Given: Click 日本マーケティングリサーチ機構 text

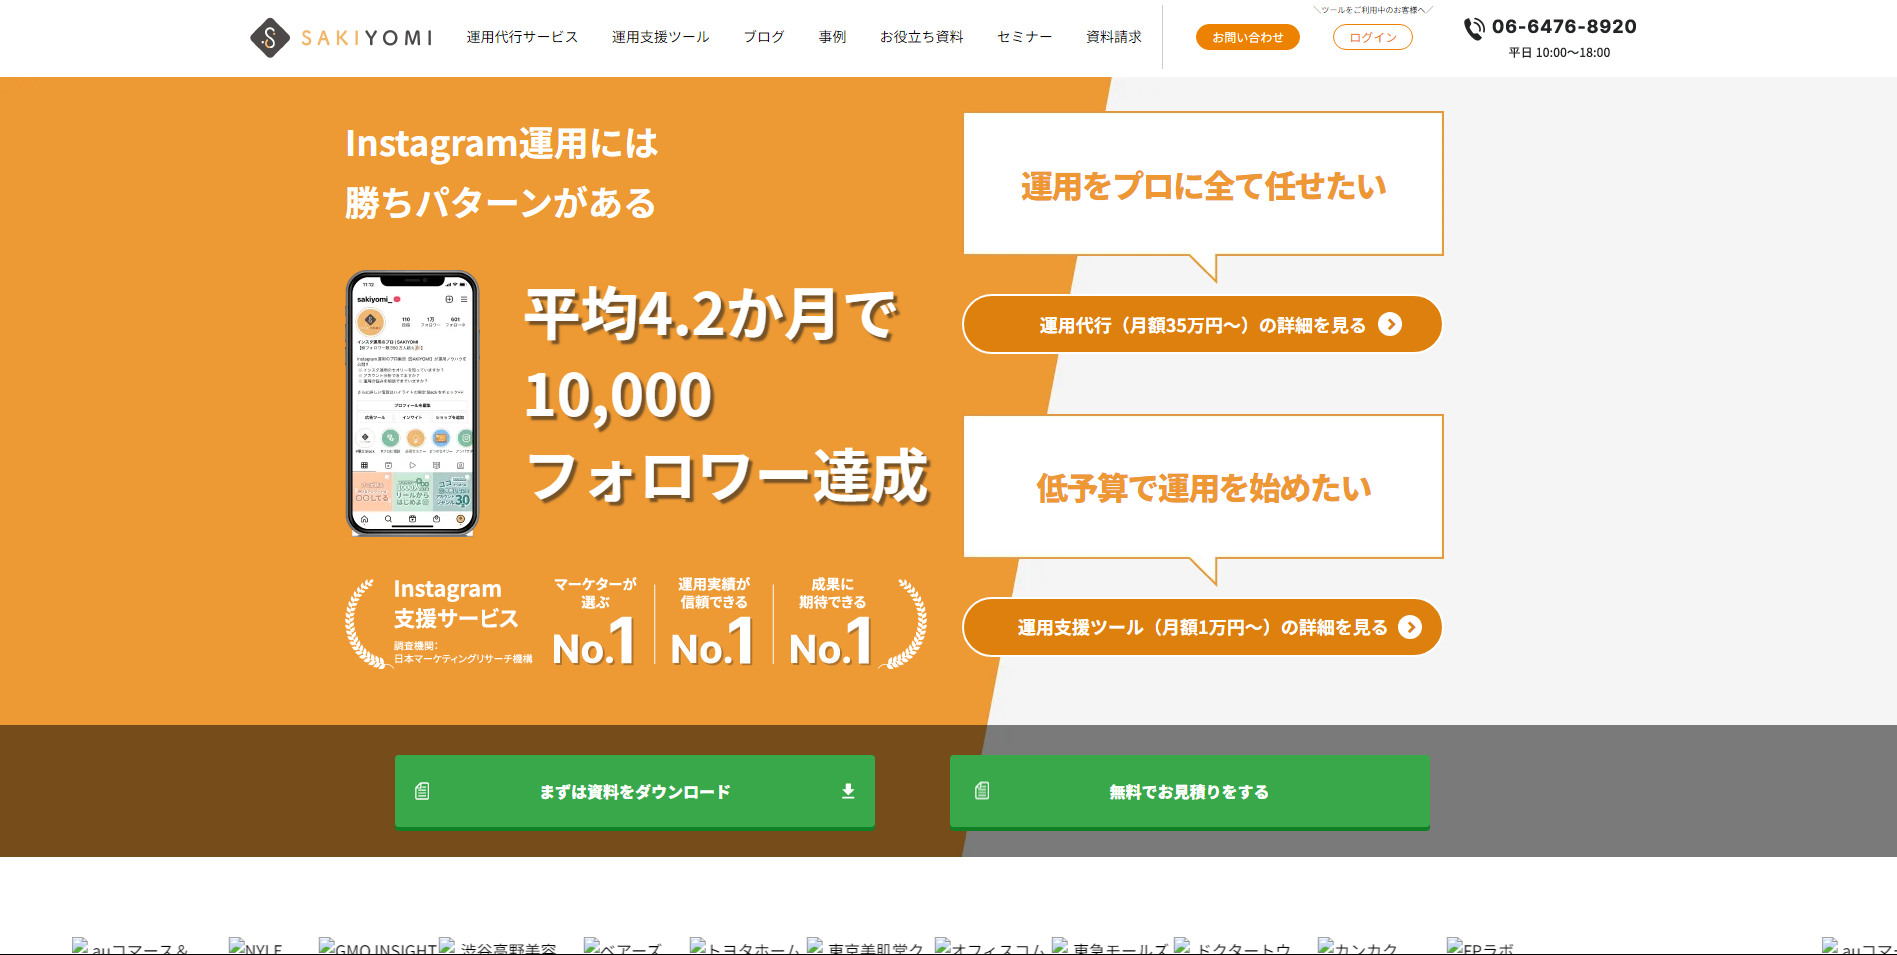Looking at the screenshot, I should (463, 659).
